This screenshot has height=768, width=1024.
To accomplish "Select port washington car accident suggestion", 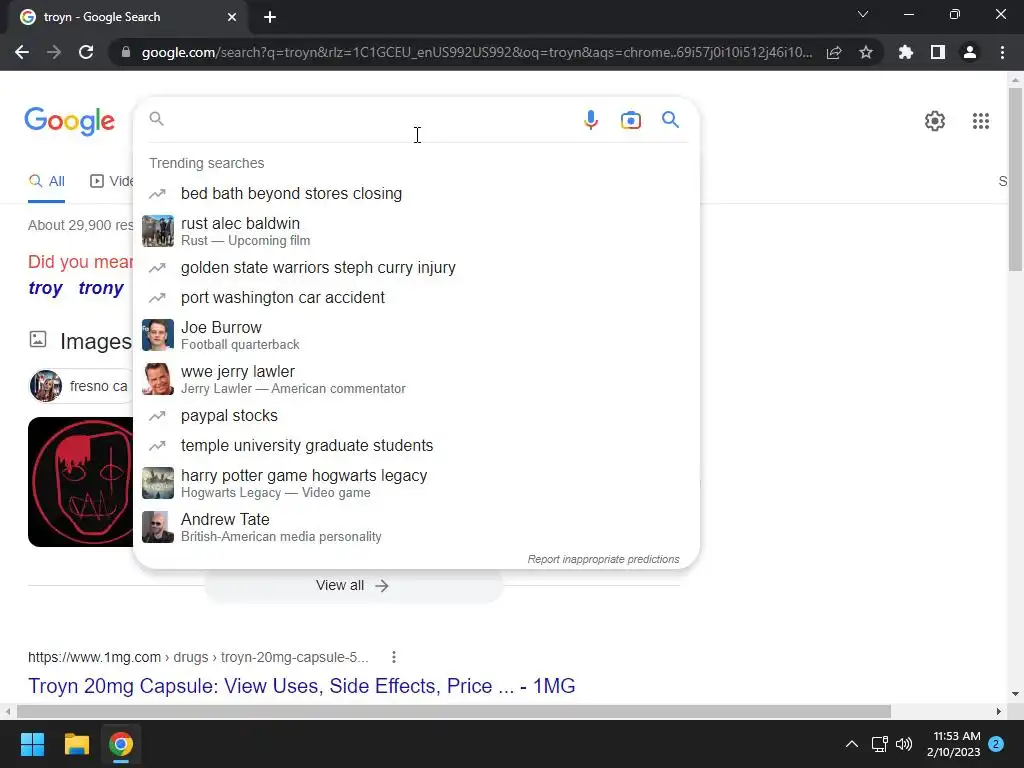I will click(416, 297).
